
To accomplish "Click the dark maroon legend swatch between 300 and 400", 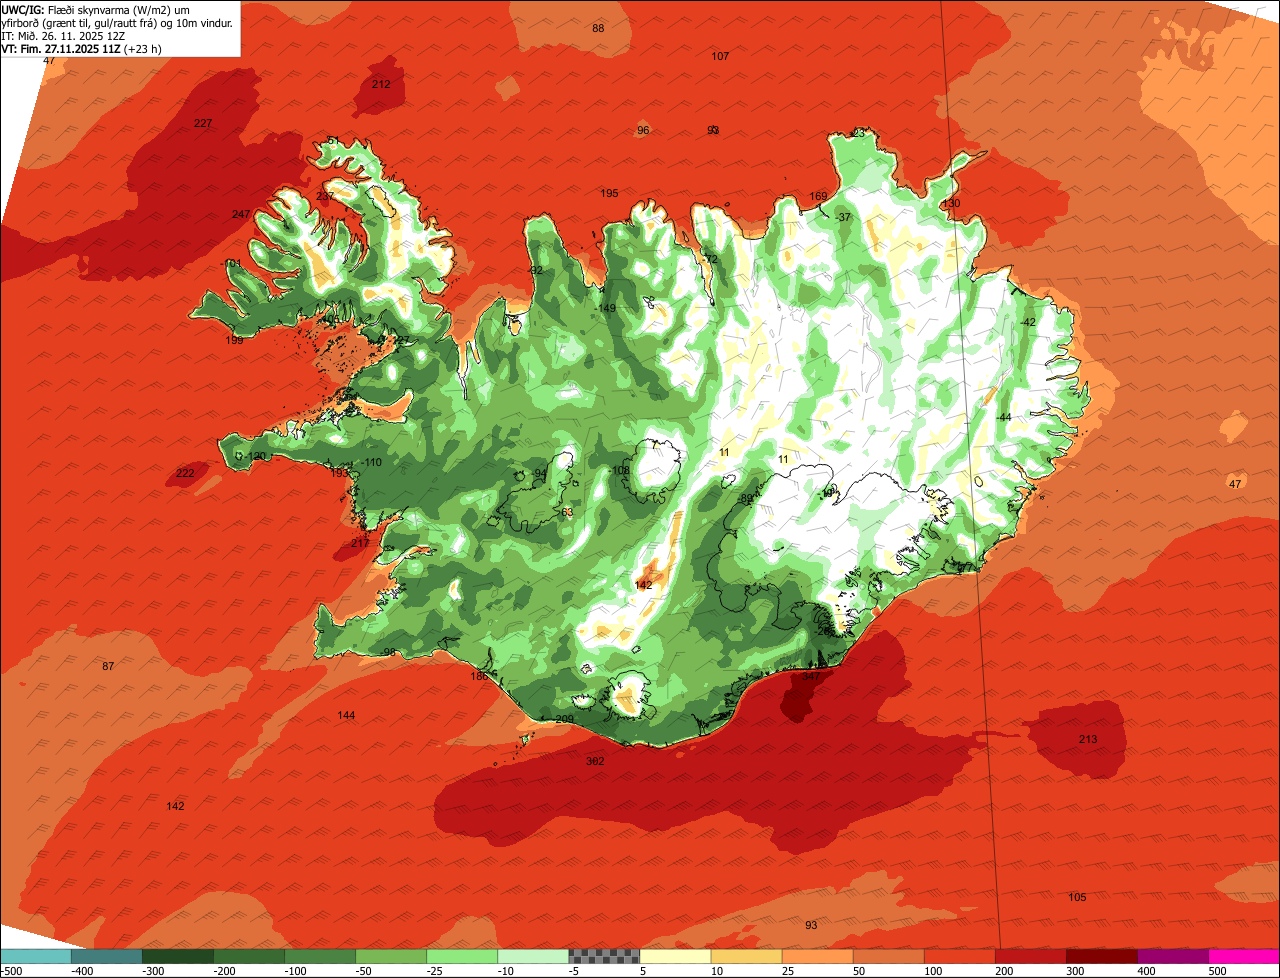I will point(1102,956).
